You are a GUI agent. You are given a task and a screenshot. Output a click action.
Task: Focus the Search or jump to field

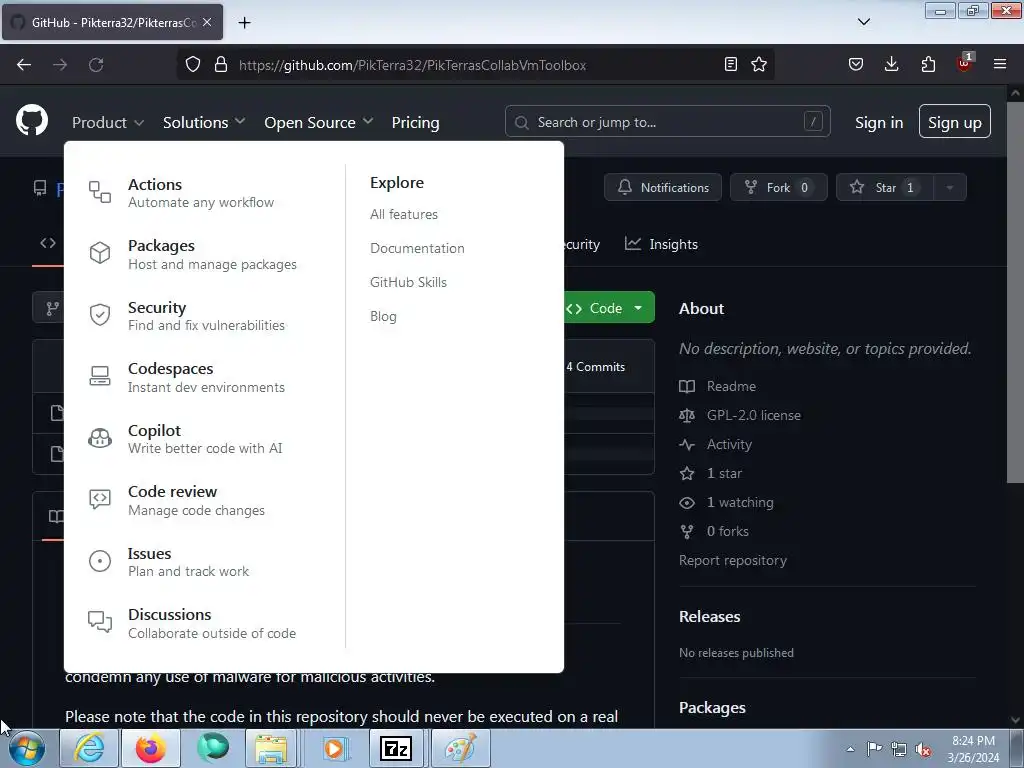pos(667,121)
